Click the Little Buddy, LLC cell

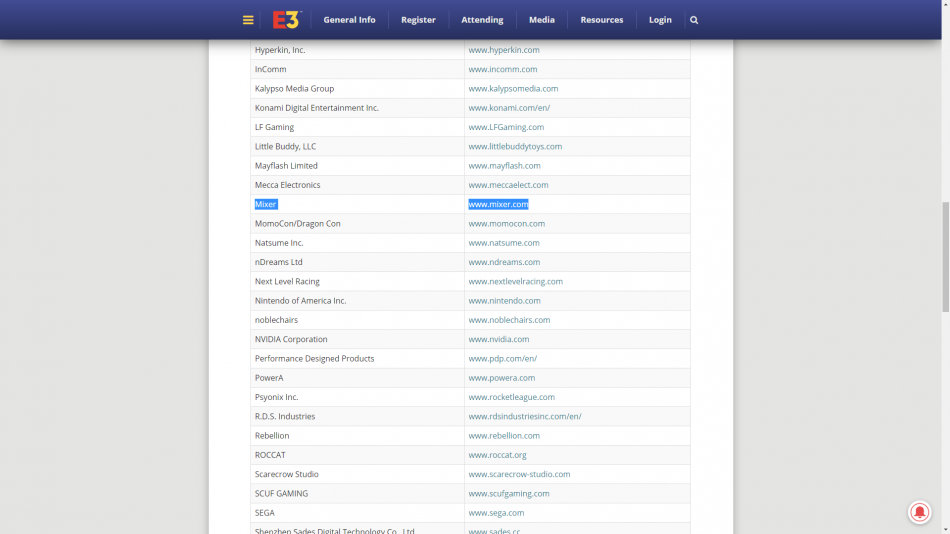click(x=357, y=147)
